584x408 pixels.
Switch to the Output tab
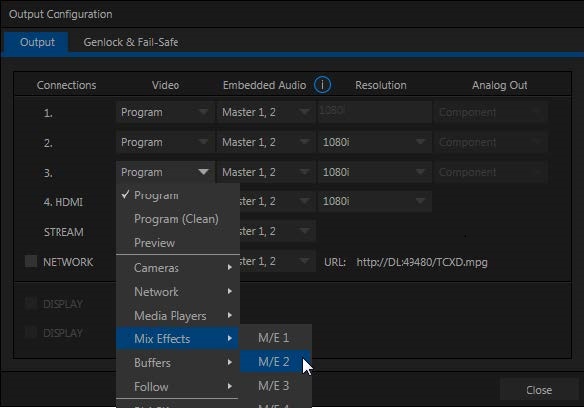pos(37,42)
